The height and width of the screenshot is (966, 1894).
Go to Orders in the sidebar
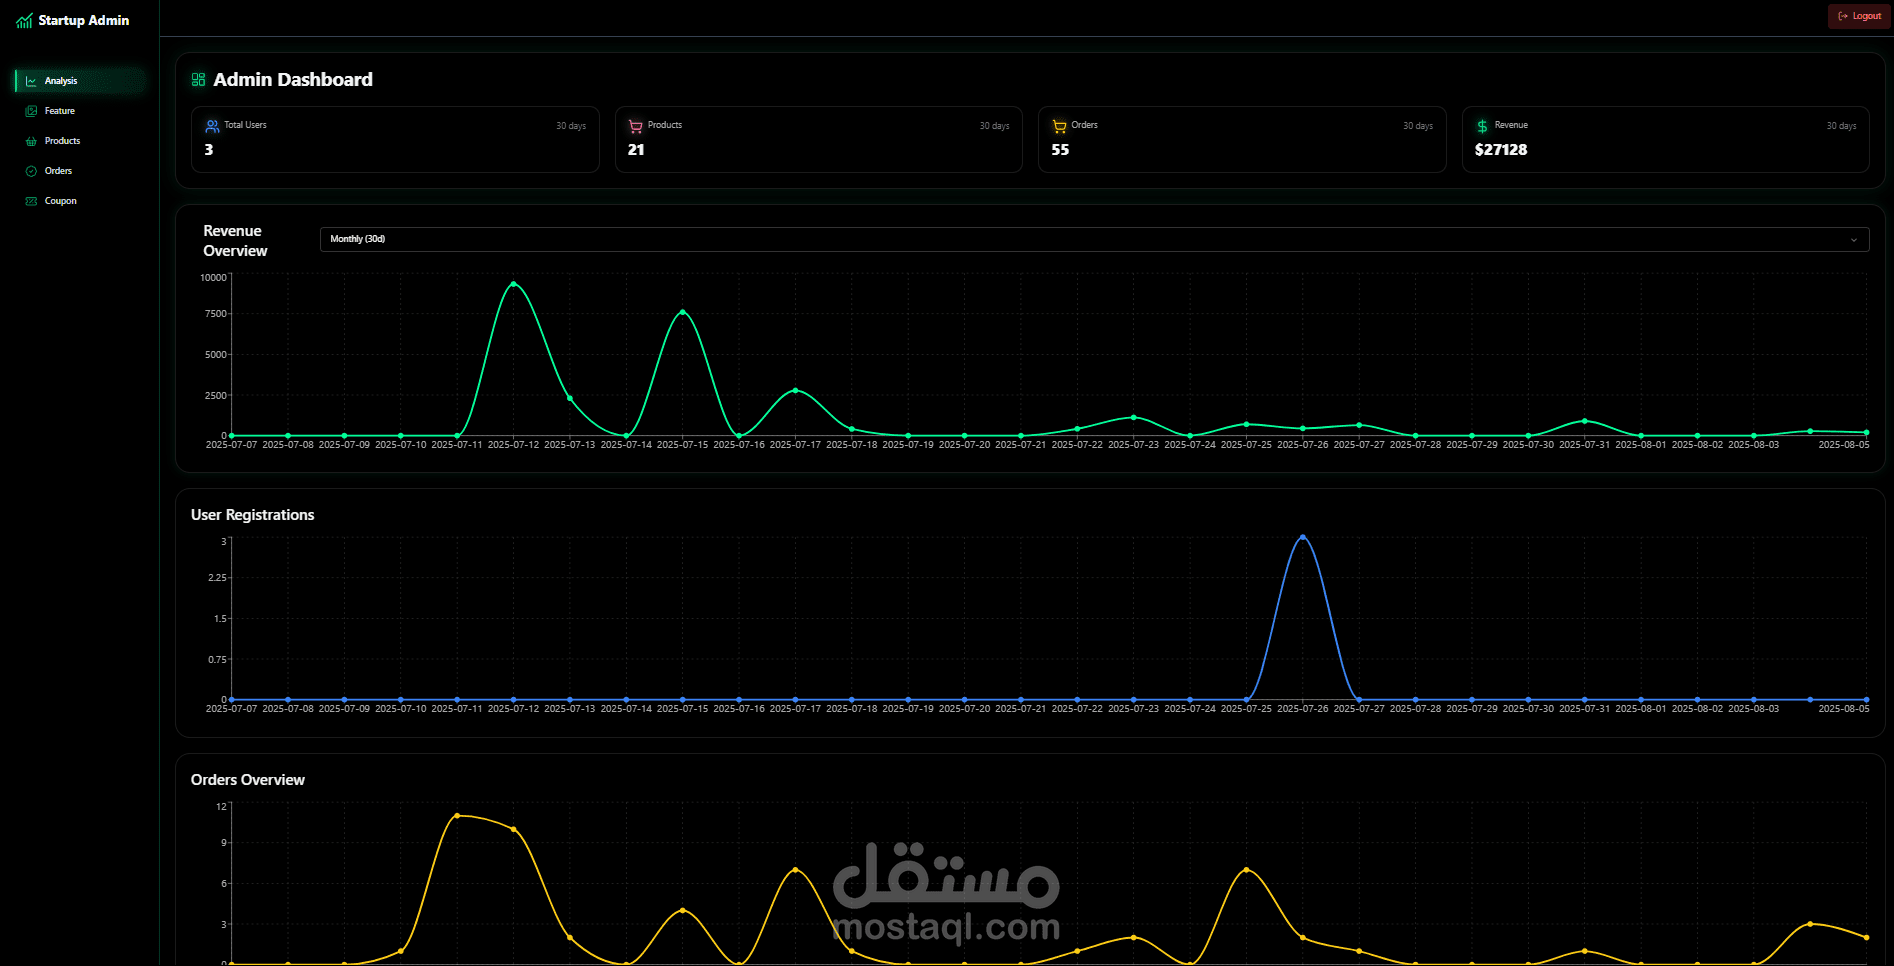[80, 171]
